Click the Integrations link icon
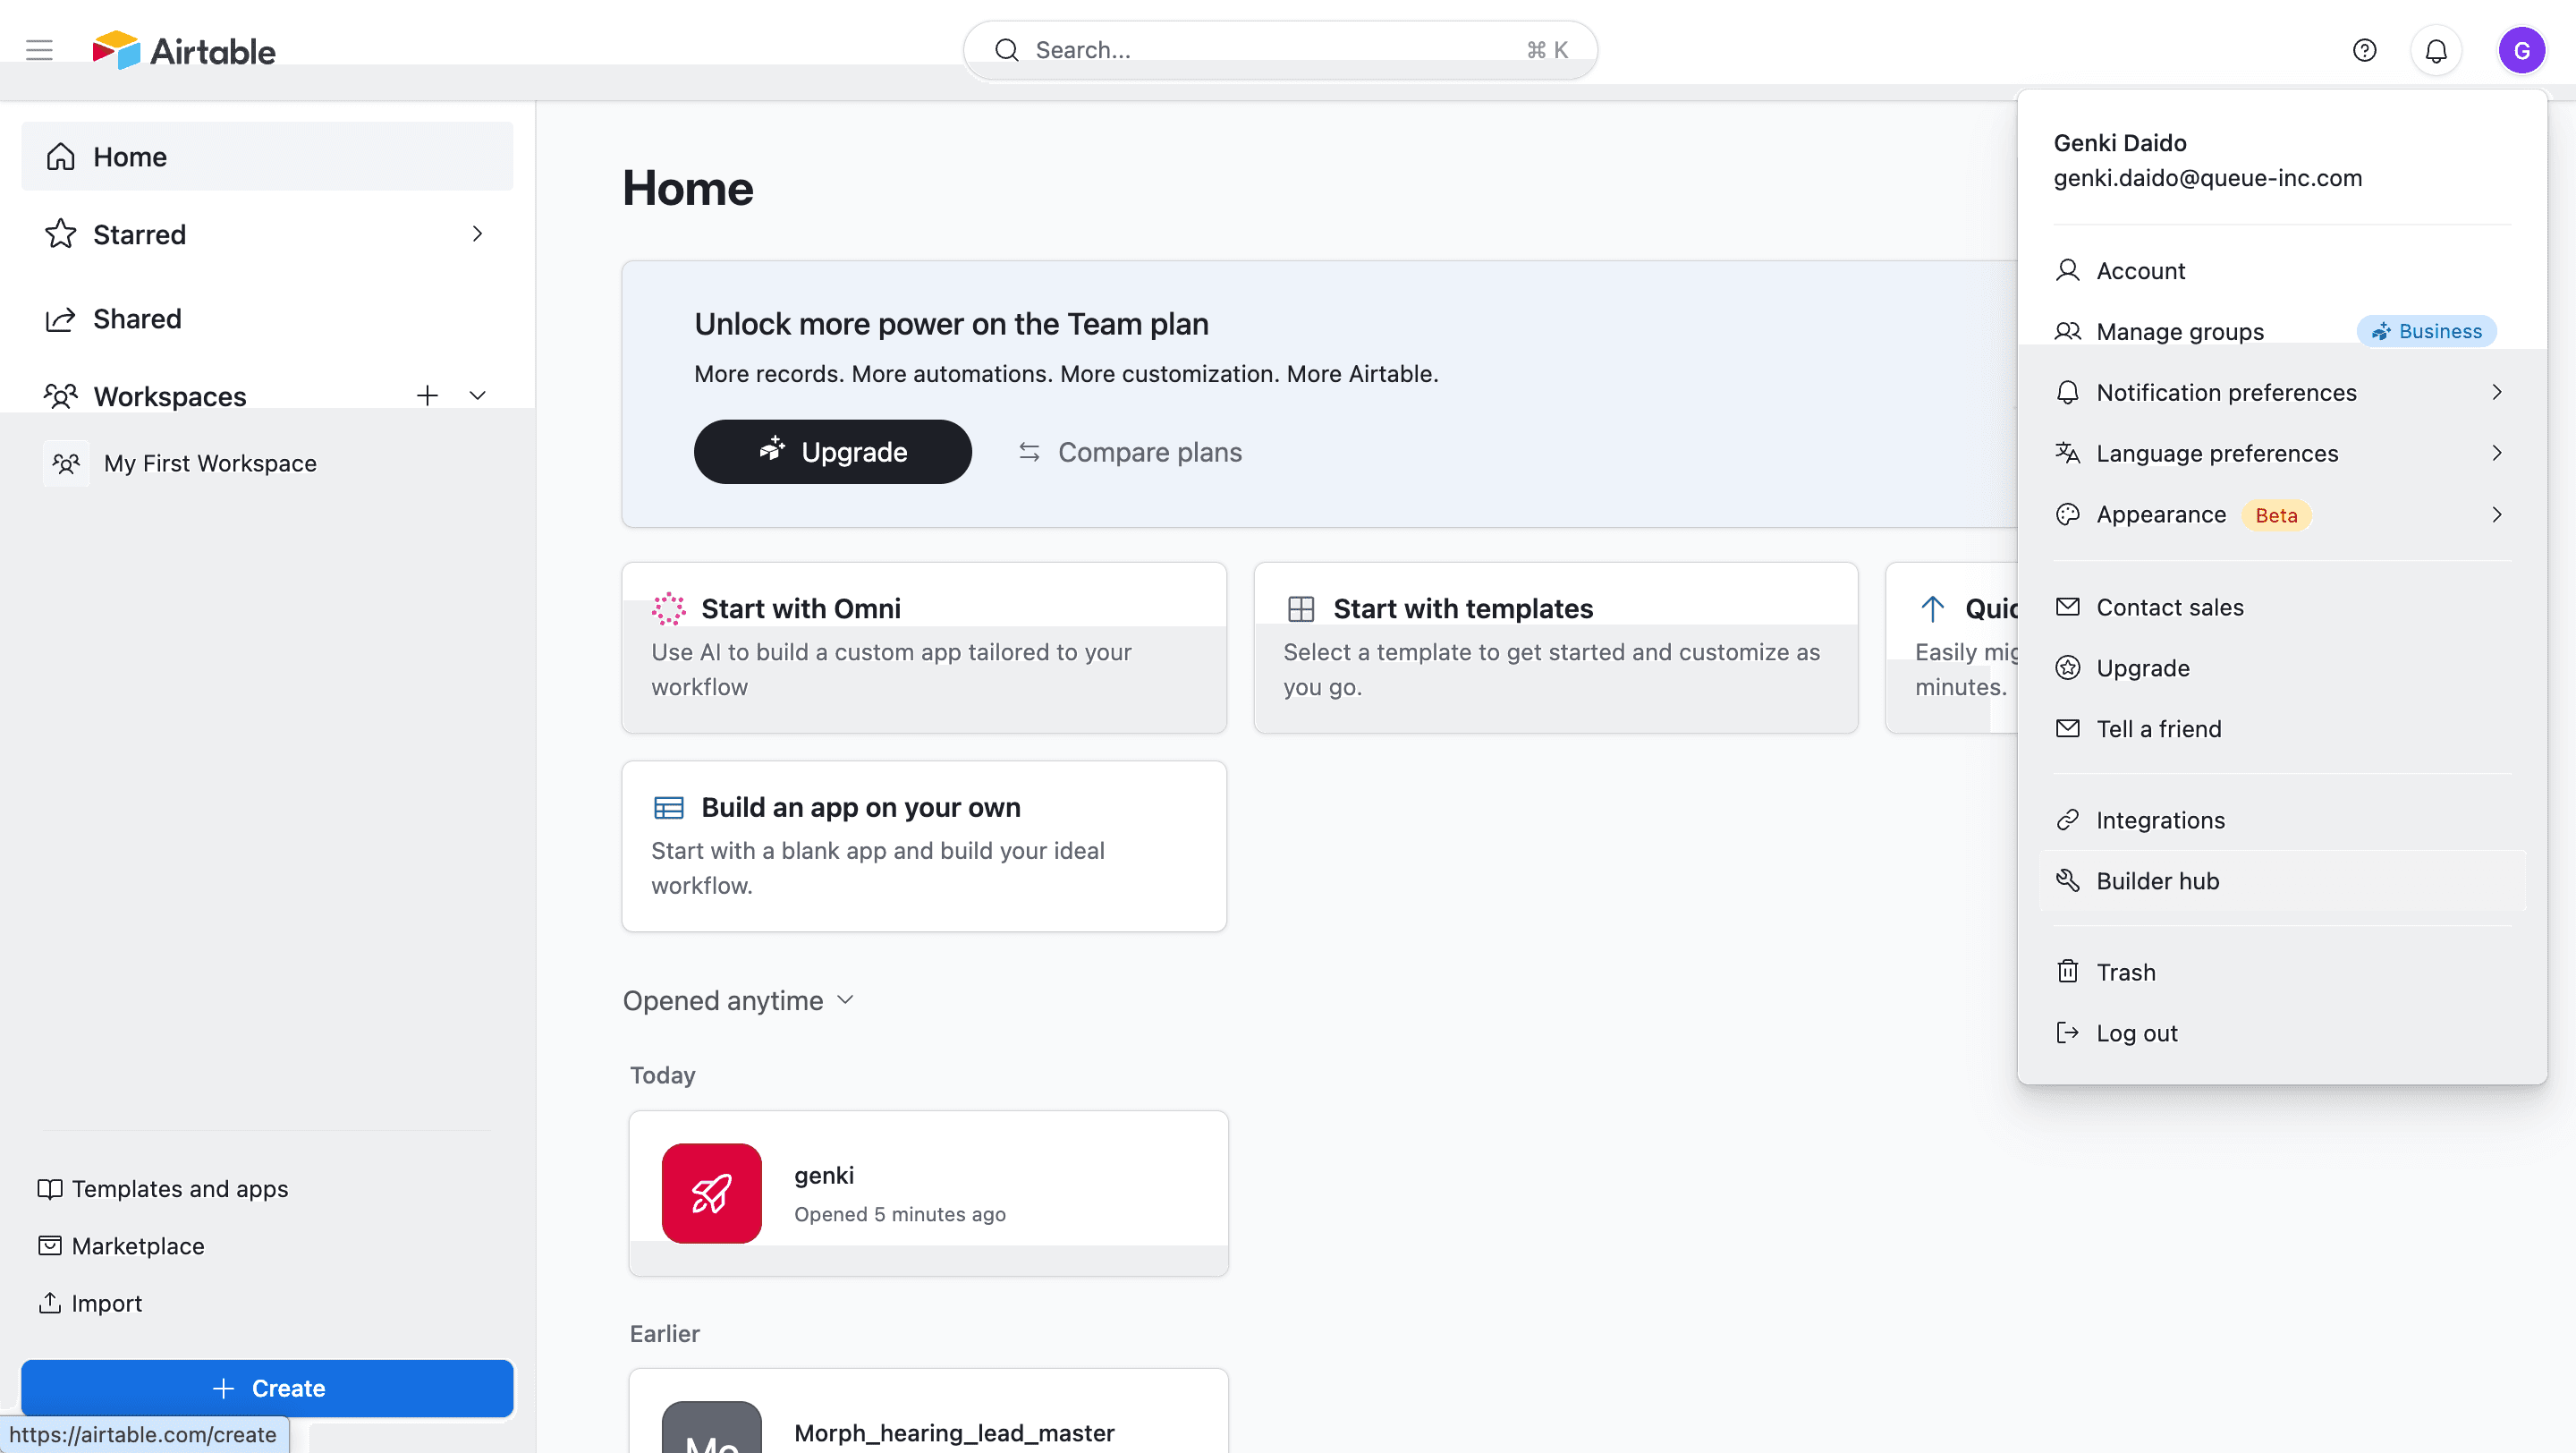 (x=2067, y=819)
